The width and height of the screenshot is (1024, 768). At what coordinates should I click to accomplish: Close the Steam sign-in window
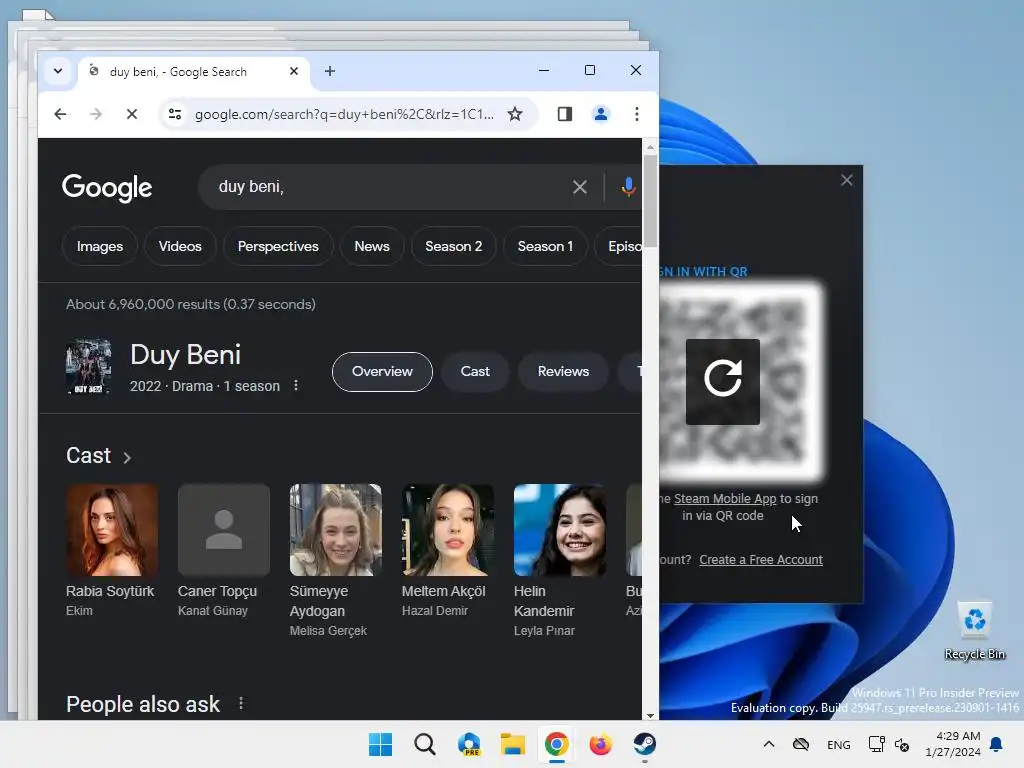pyautogui.click(x=847, y=180)
